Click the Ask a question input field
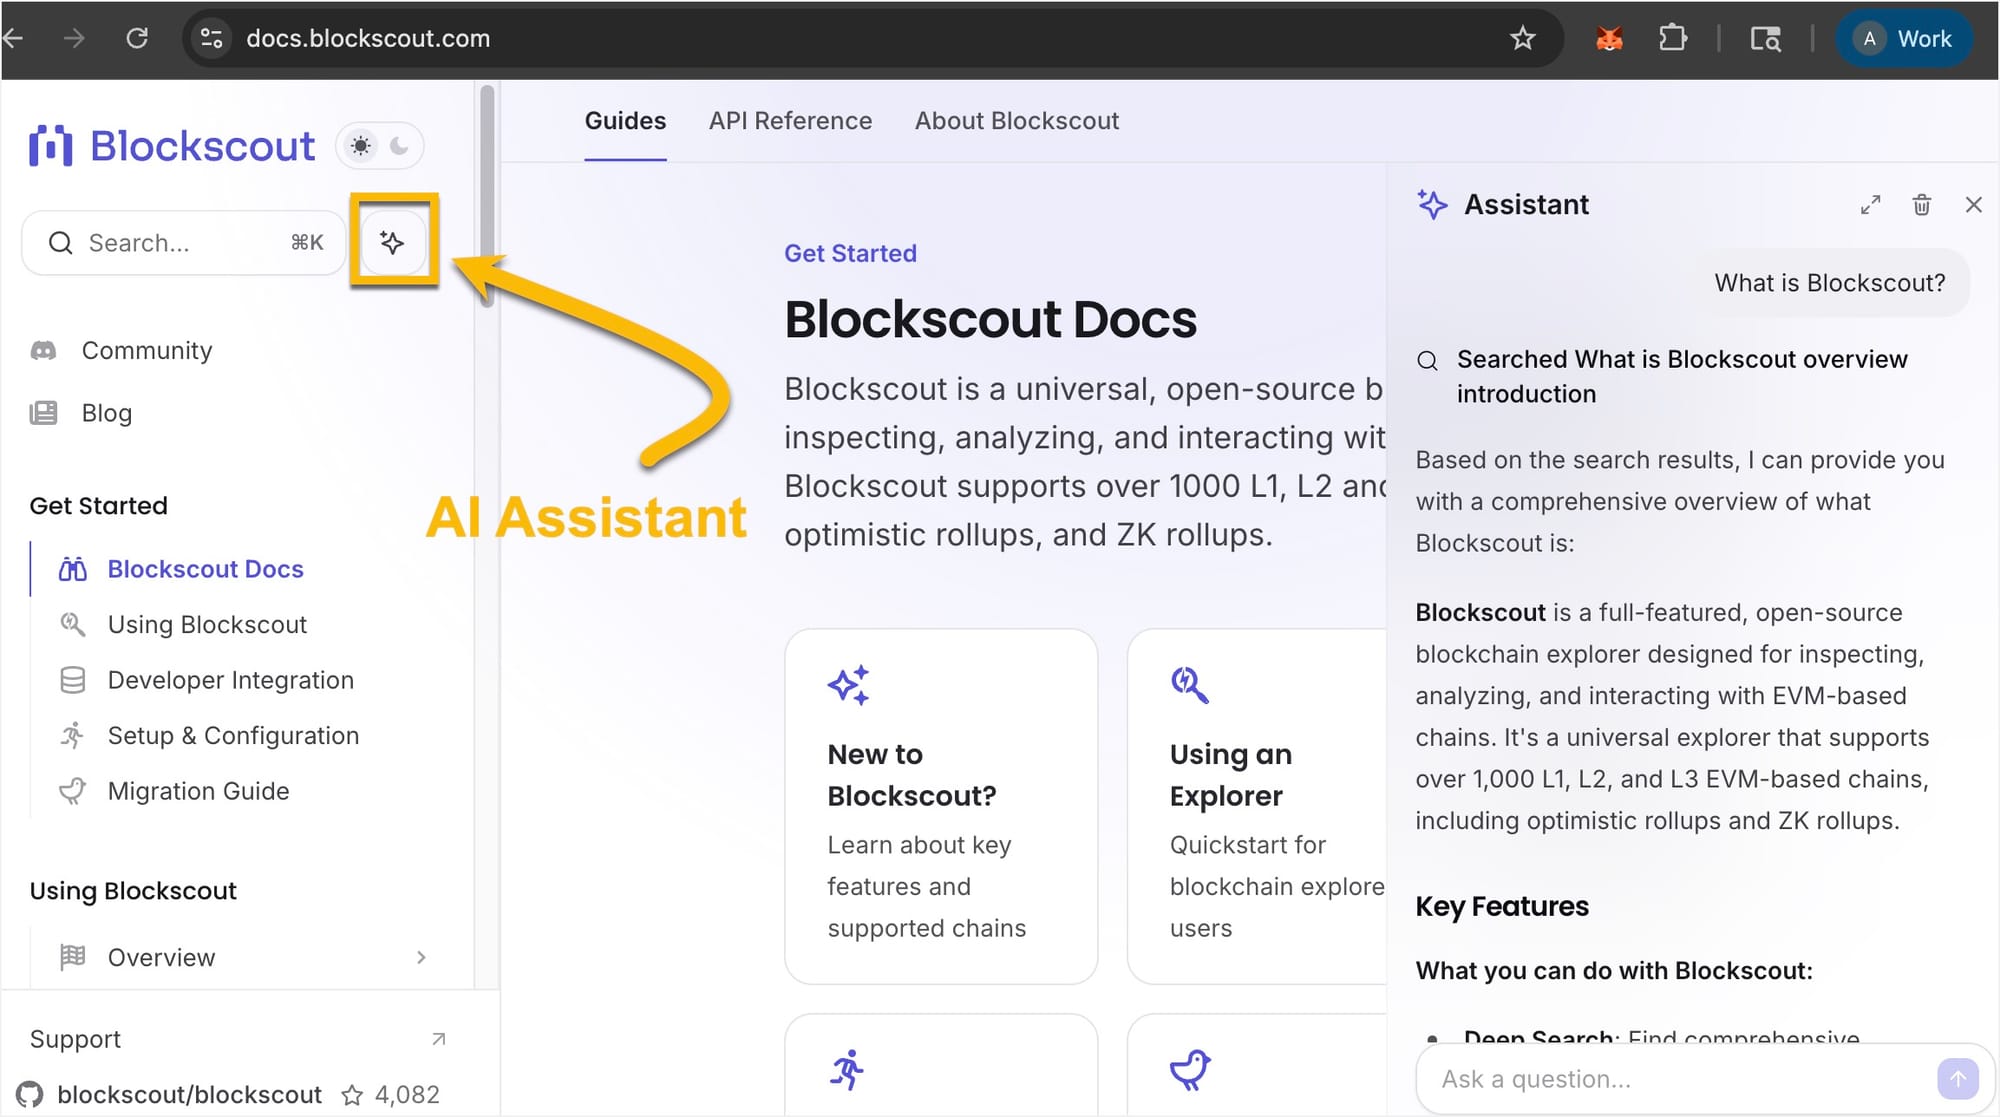Screen dimensions: 2000x1117 point(1650,1078)
